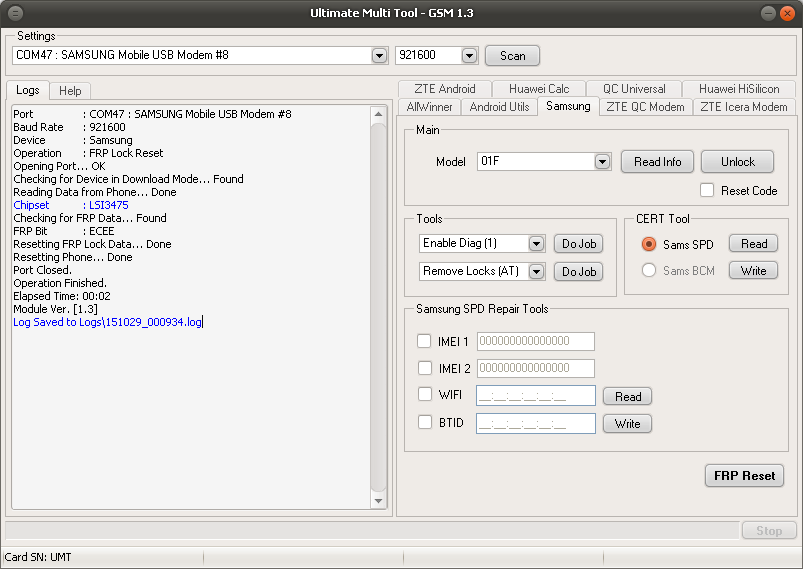Screen dimensions: 803x569
Task: Select the QC Universal tab
Action: pyautogui.click(x=634, y=89)
